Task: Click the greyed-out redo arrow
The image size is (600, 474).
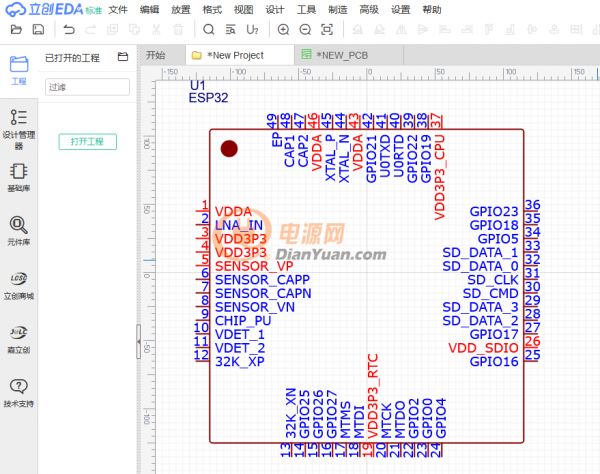Action: pyautogui.click(x=90, y=29)
